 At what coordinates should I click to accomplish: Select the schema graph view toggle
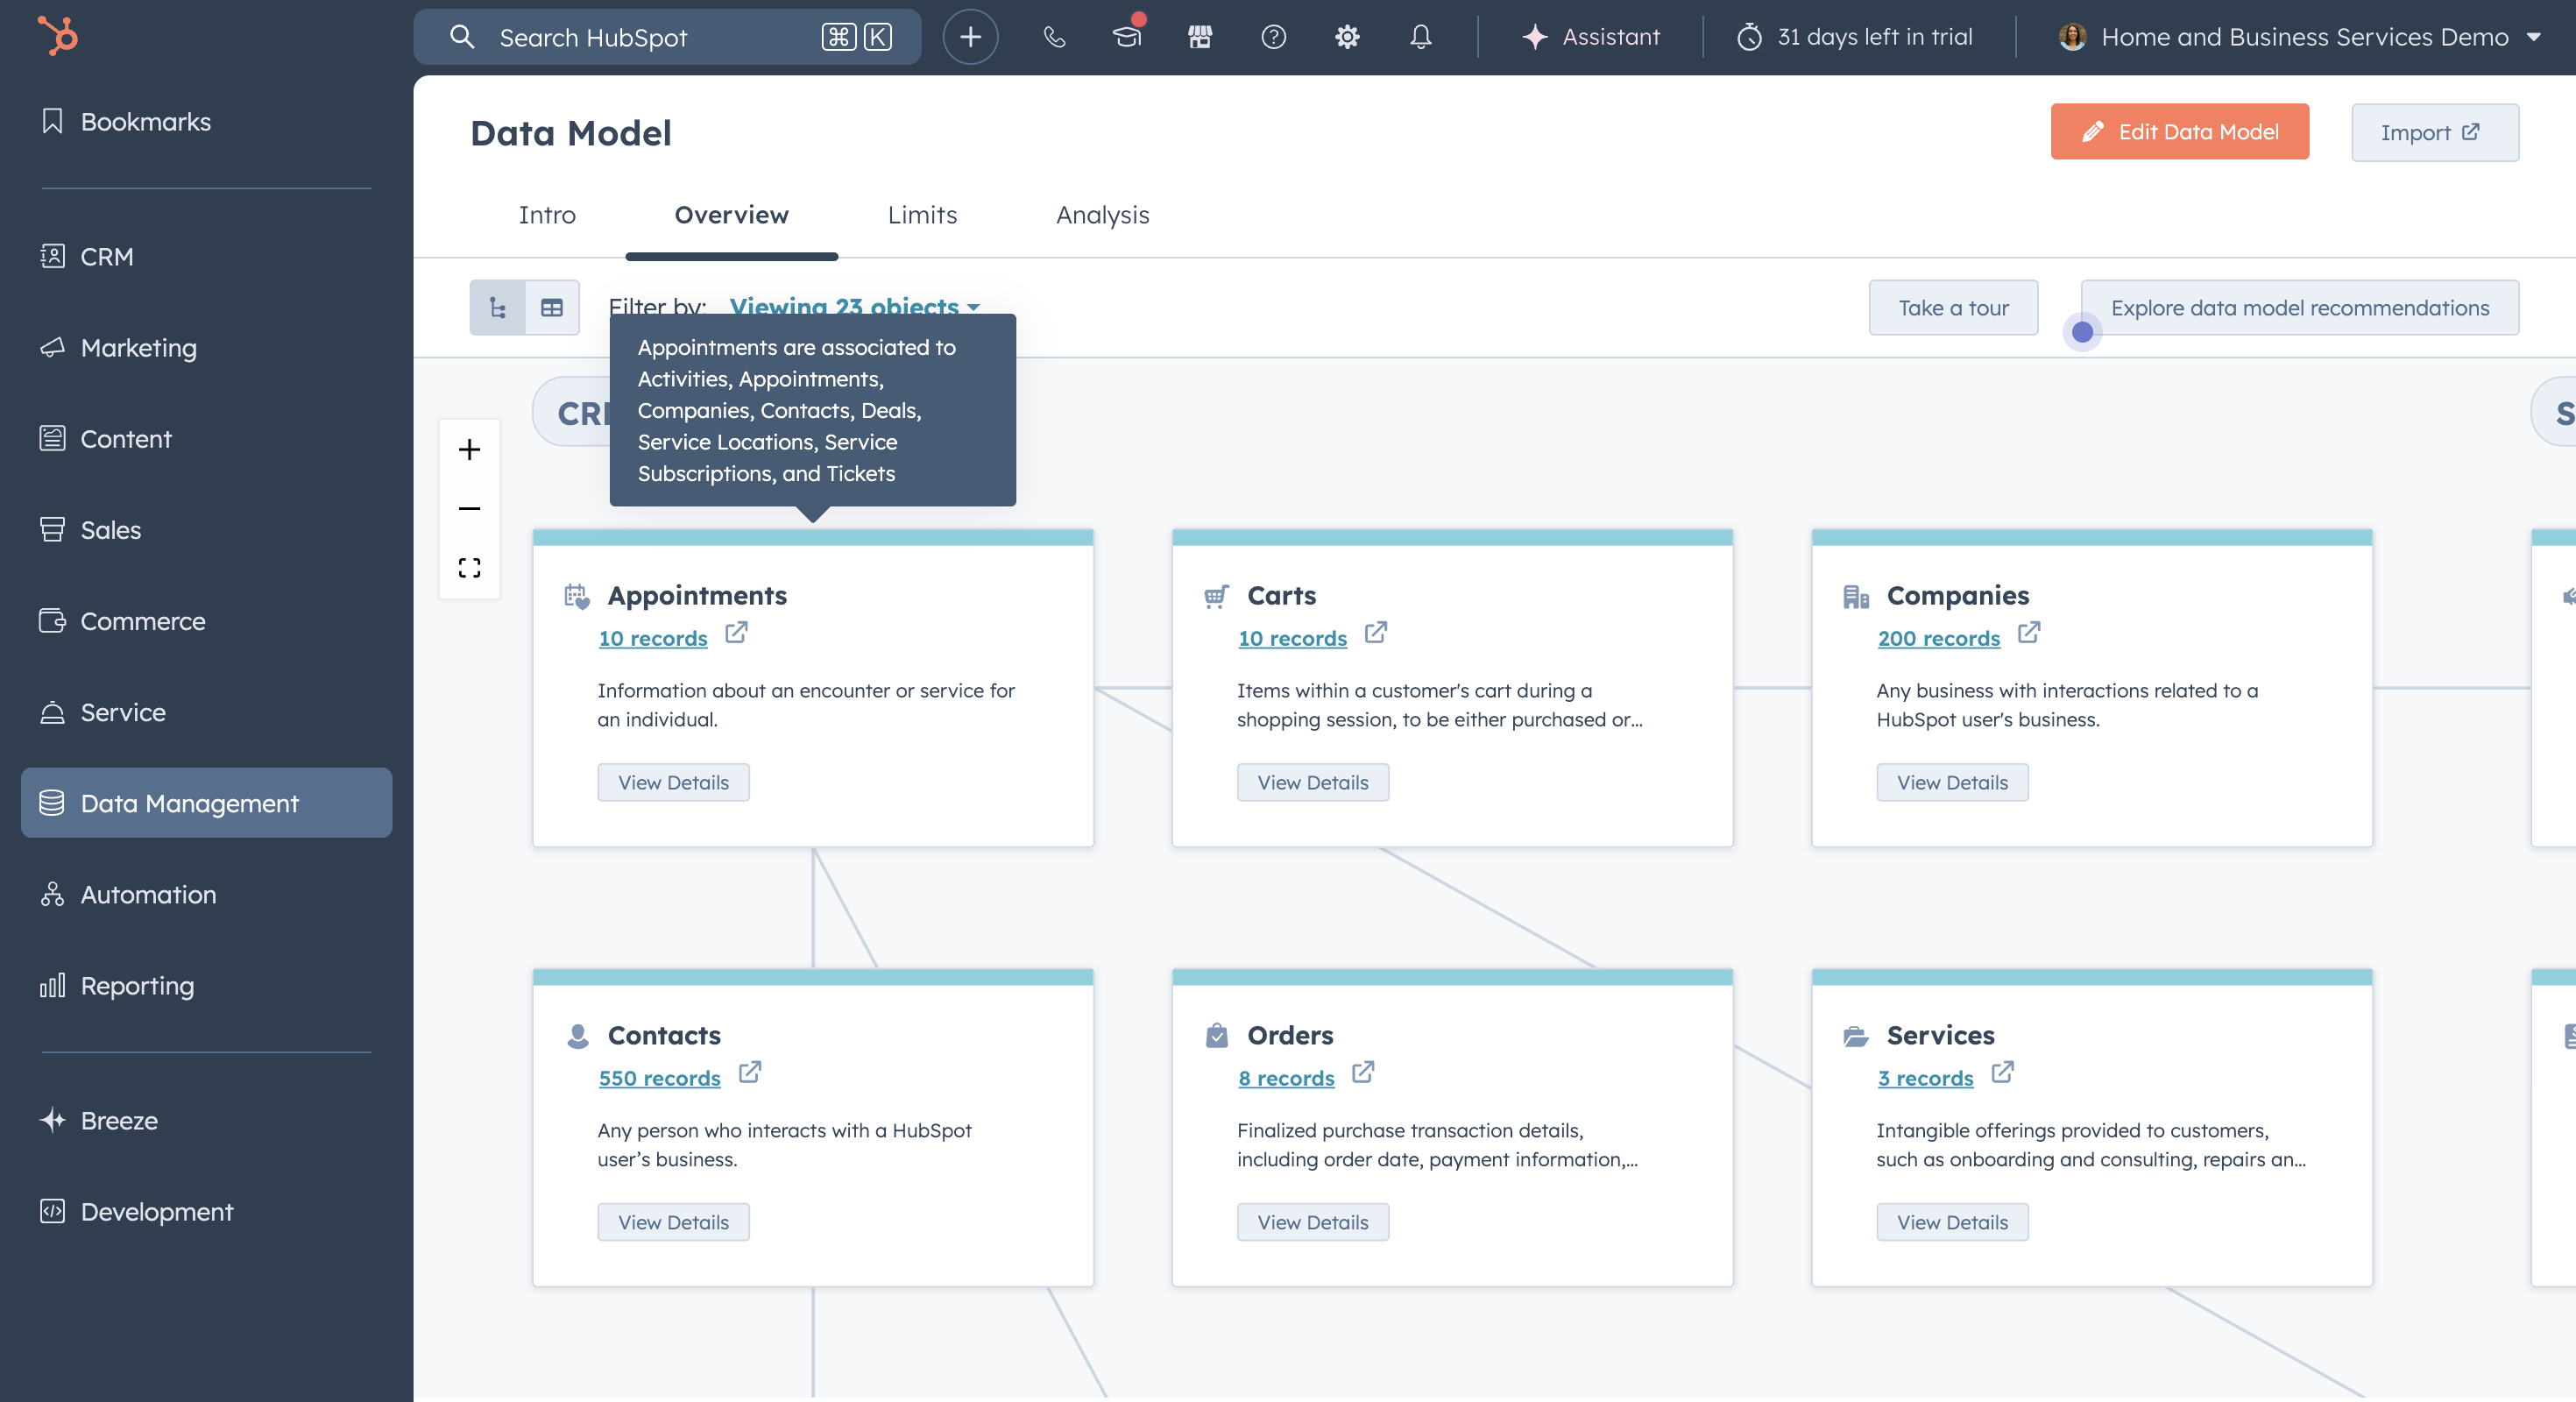(x=497, y=308)
